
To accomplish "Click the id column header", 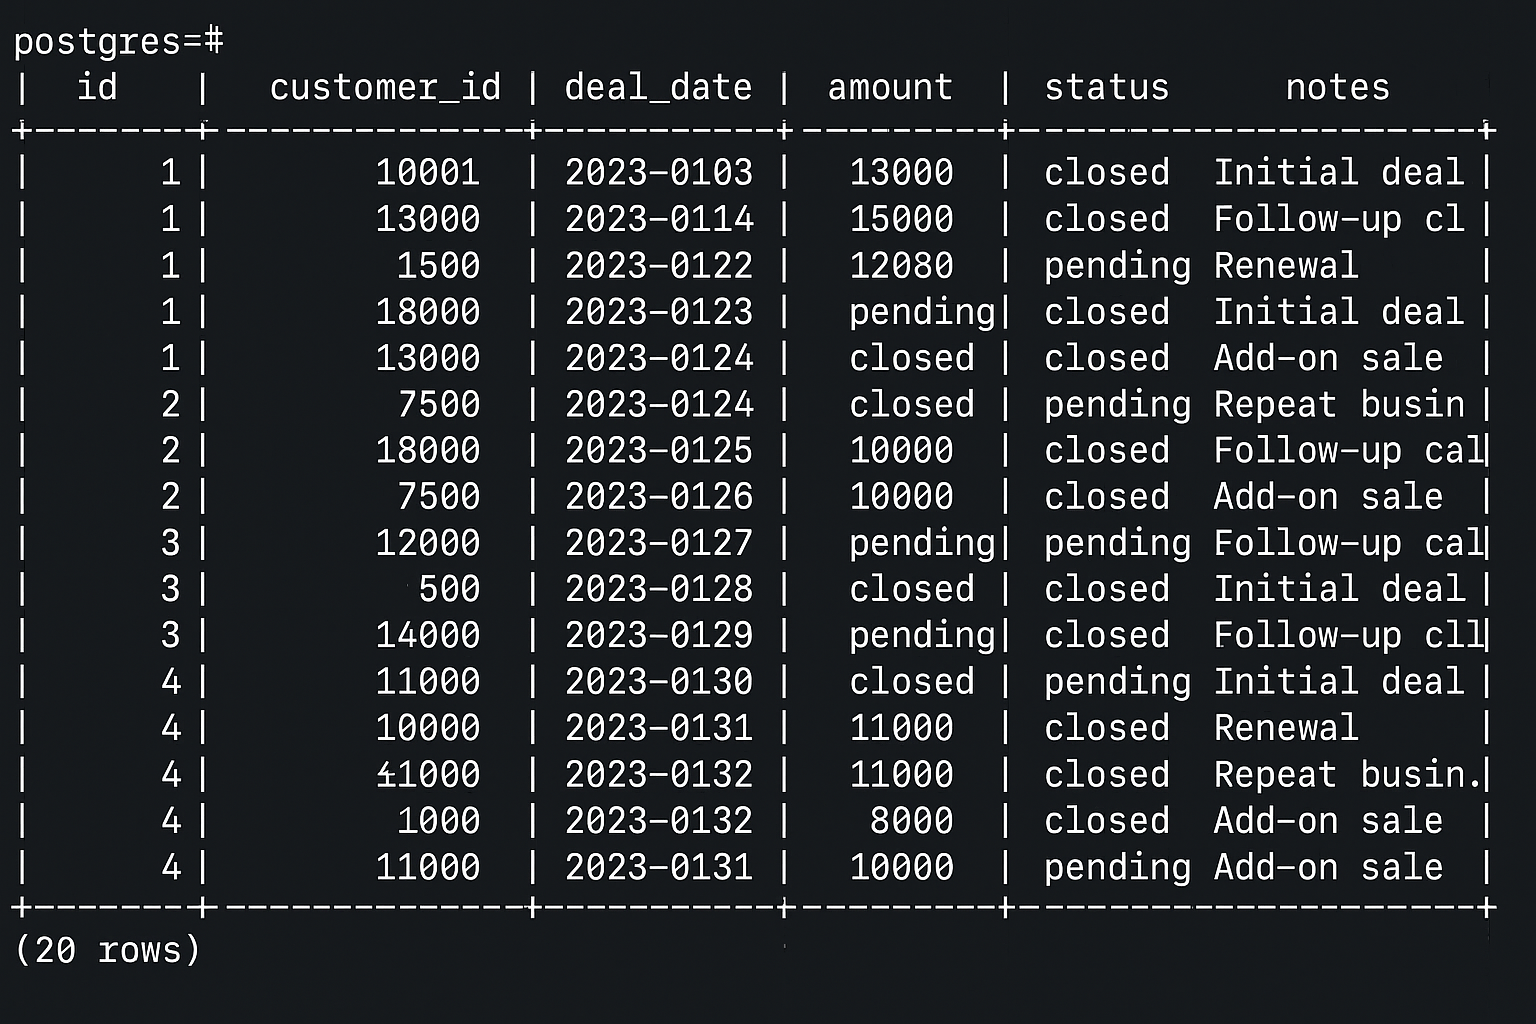I will [97, 88].
